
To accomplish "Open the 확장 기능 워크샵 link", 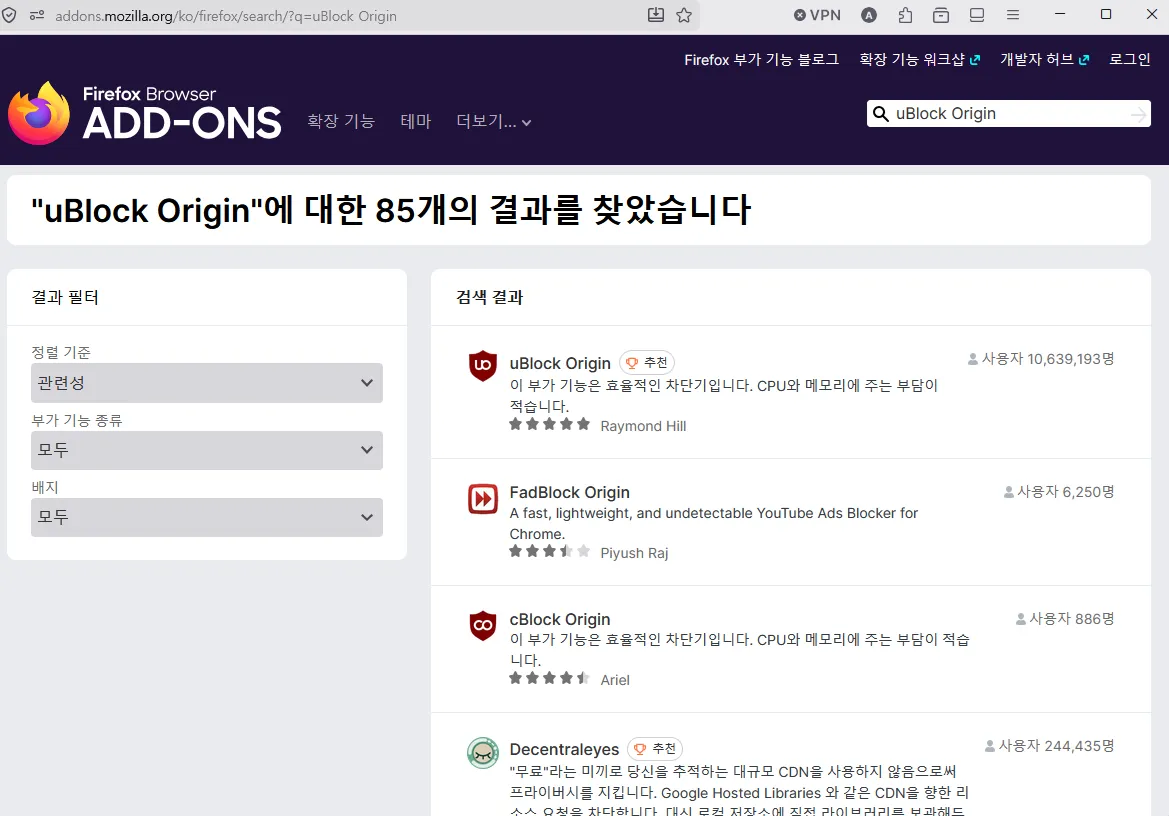I will click(x=919, y=60).
